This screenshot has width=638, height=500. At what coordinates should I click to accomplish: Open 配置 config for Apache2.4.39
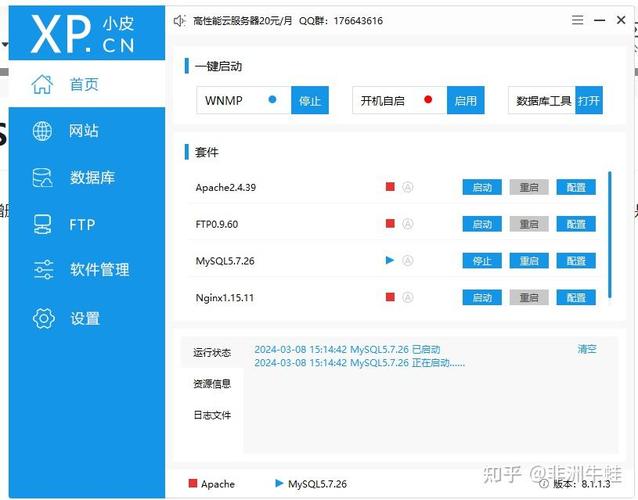point(576,187)
